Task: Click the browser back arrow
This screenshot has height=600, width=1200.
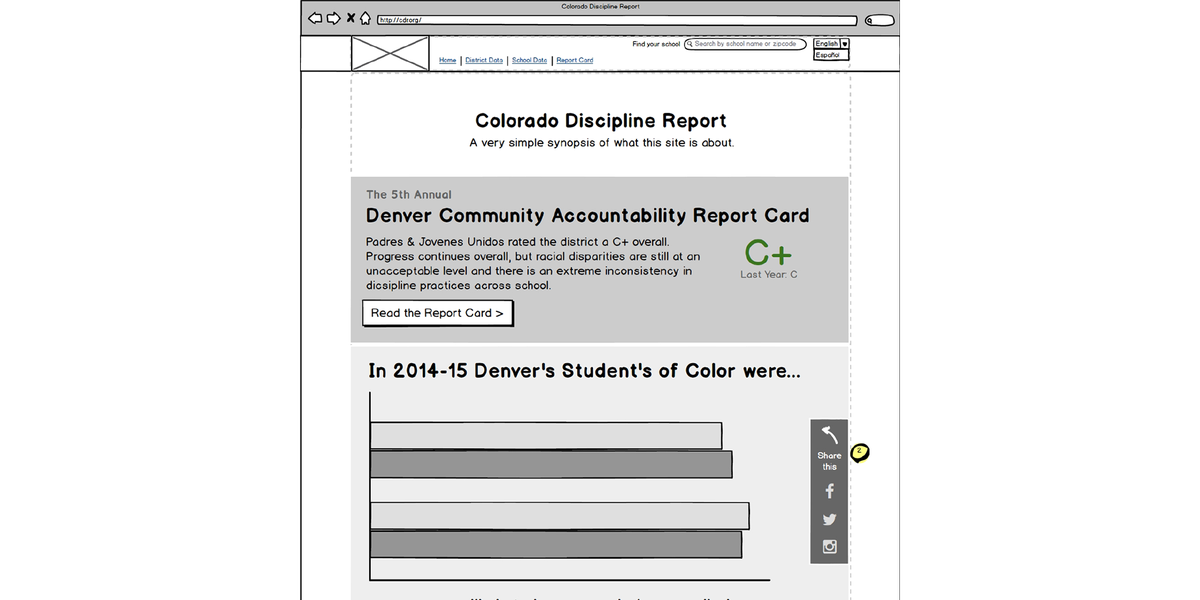Action: click(315, 19)
